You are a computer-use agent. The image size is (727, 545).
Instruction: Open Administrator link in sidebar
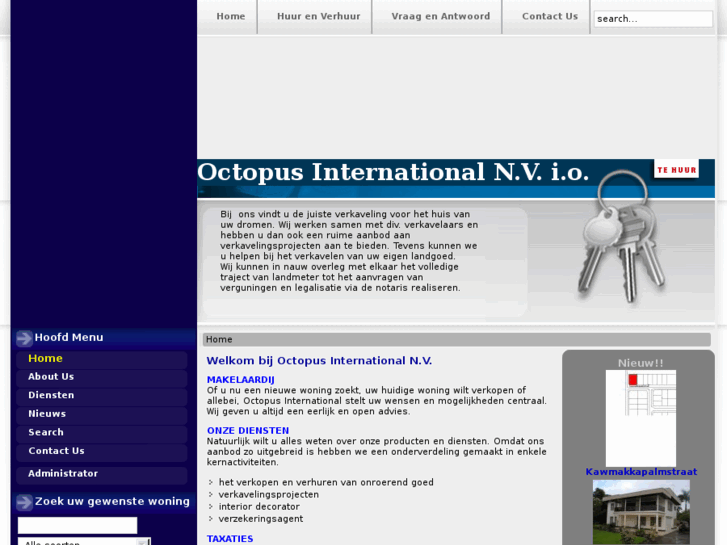pos(102,474)
